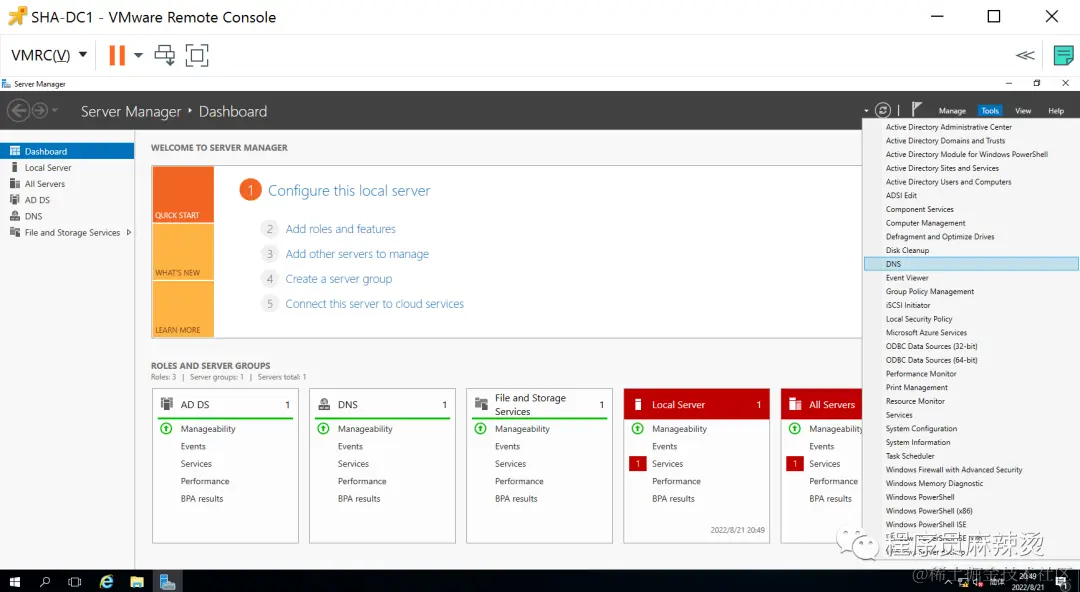Select Dashboard in the left navigation
The width and height of the screenshot is (1080, 592).
[x=67, y=151]
